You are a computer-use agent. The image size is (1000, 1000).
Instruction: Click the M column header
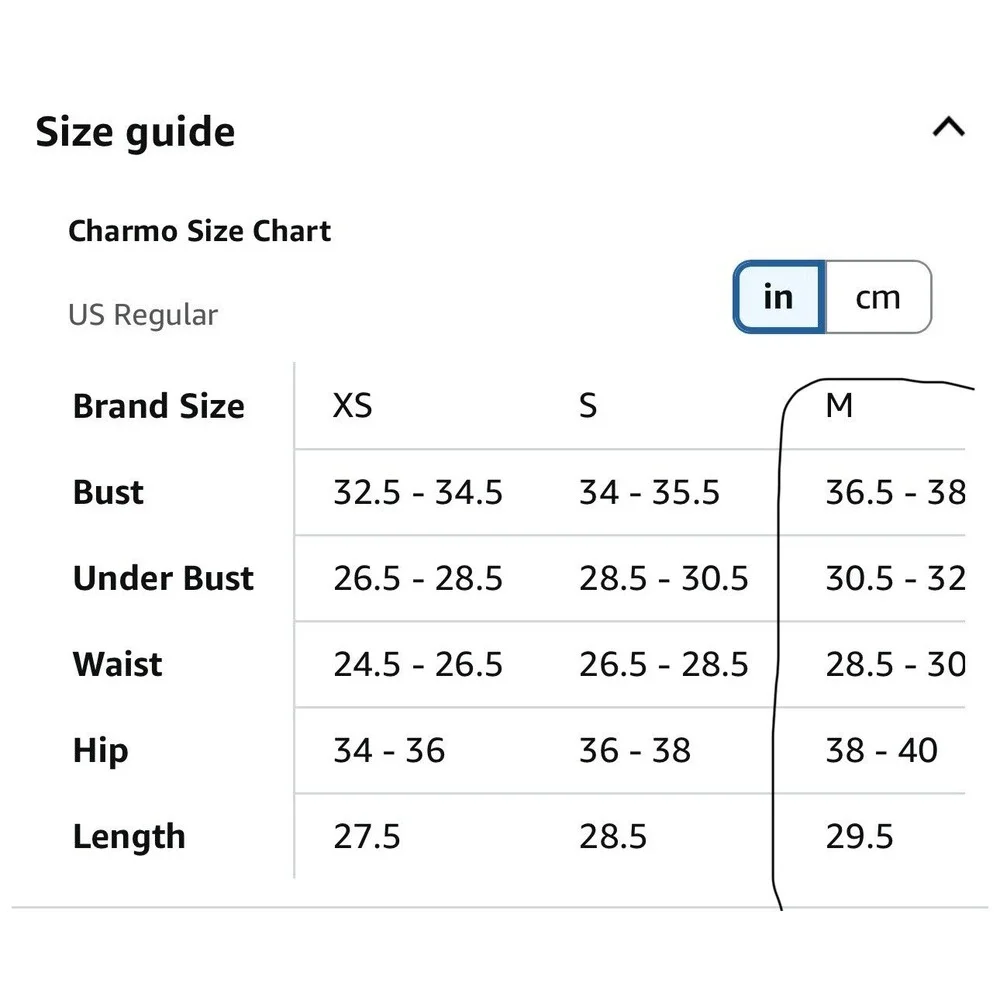[x=839, y=406]
